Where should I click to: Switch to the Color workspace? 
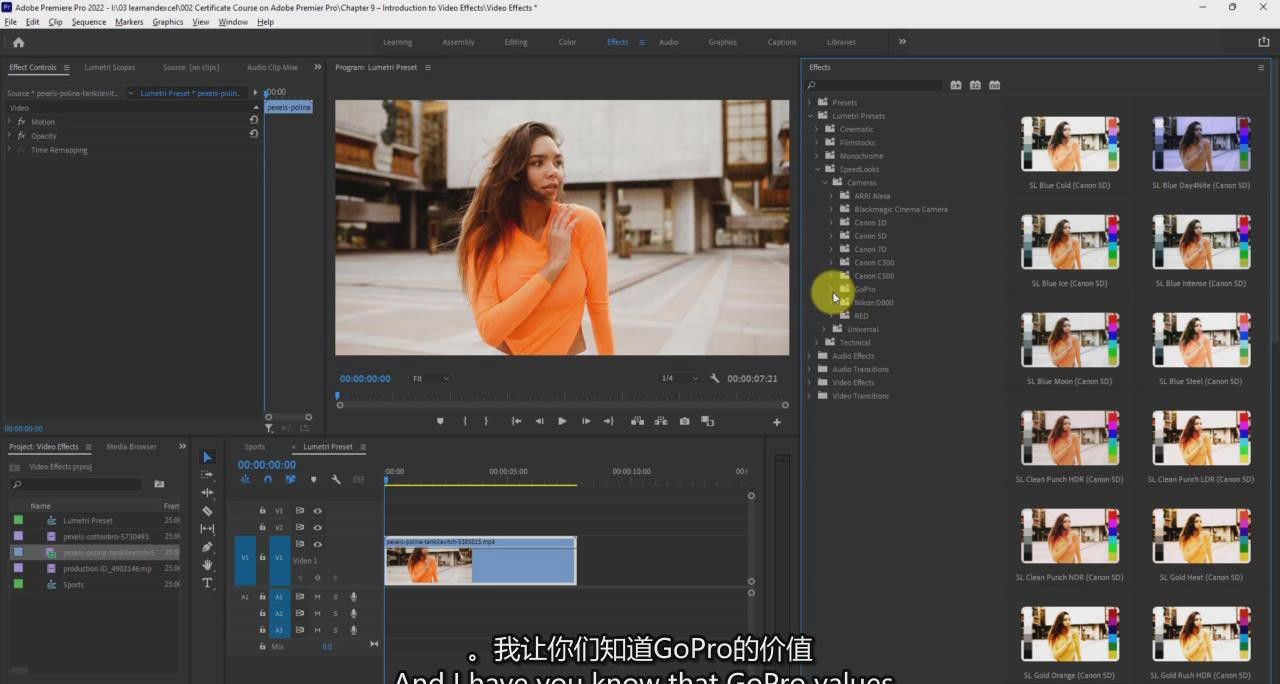pos(567,42)
